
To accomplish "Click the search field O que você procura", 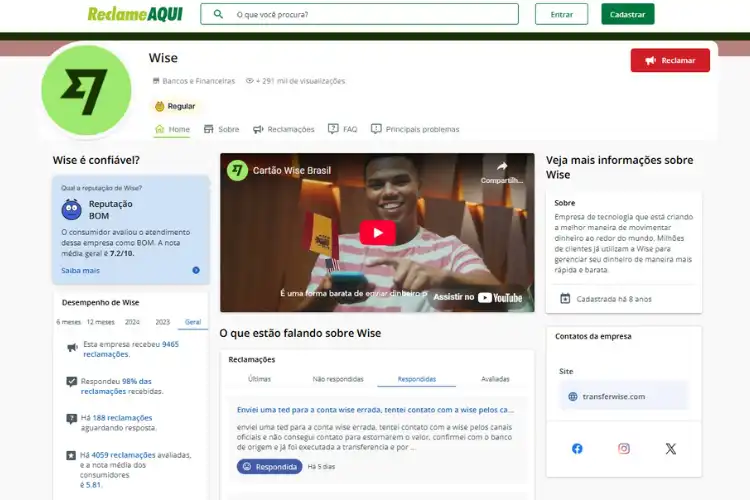I will pyautogui.click(x=359, y=14).
